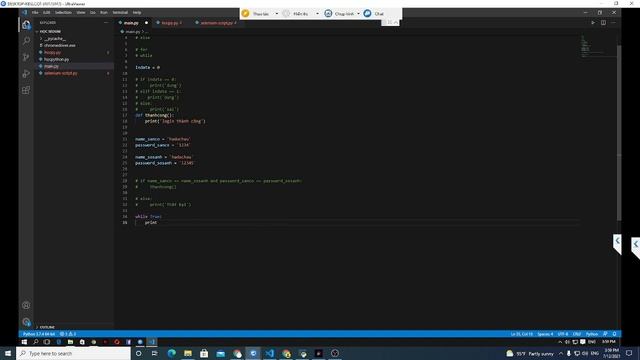Click errors and warnings count in status bar
Viewport: 640px width, 360px height.
click(68, 334)
